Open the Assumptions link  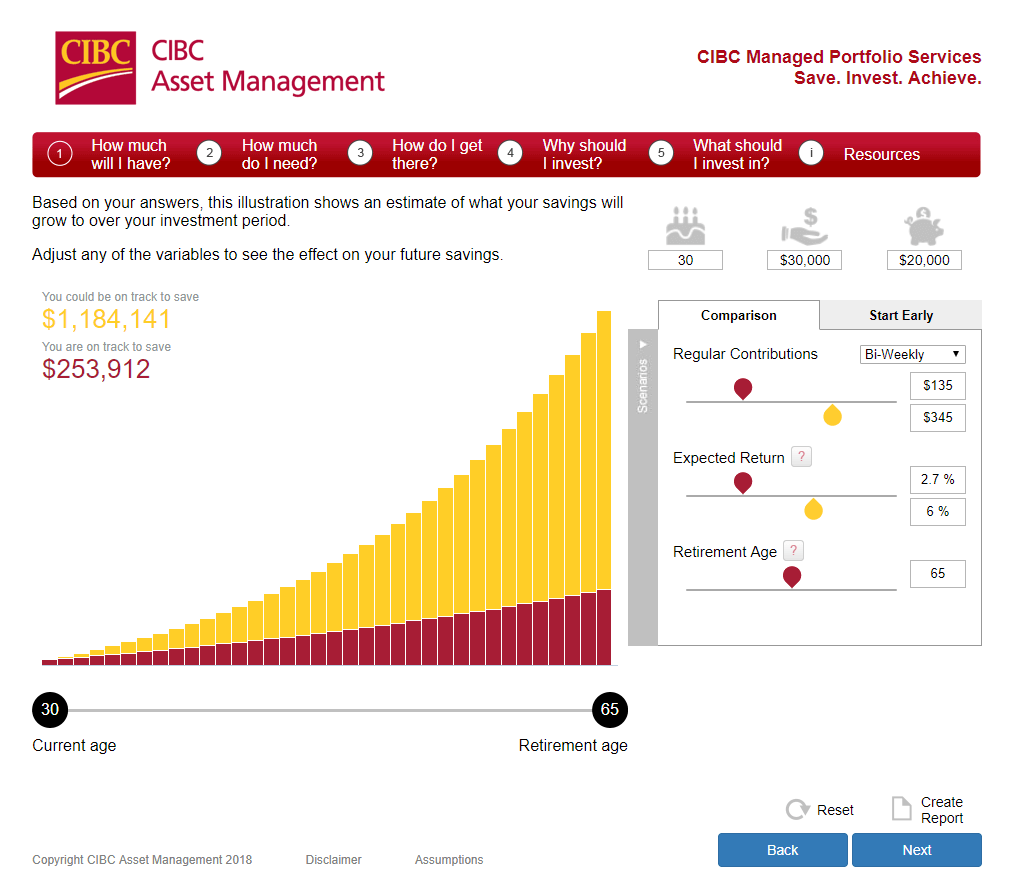click(449, 859)
